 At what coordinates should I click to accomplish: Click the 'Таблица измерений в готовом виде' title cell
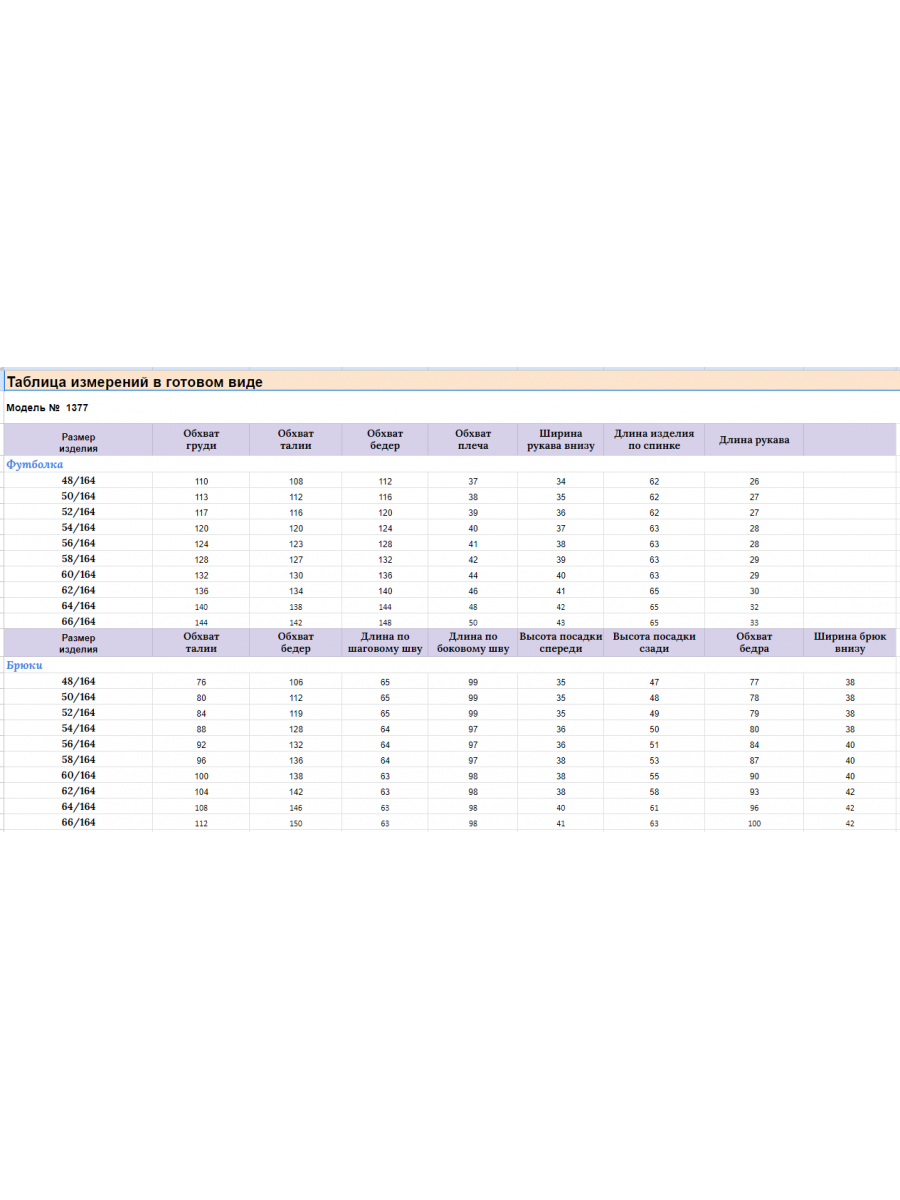[135, 382]
